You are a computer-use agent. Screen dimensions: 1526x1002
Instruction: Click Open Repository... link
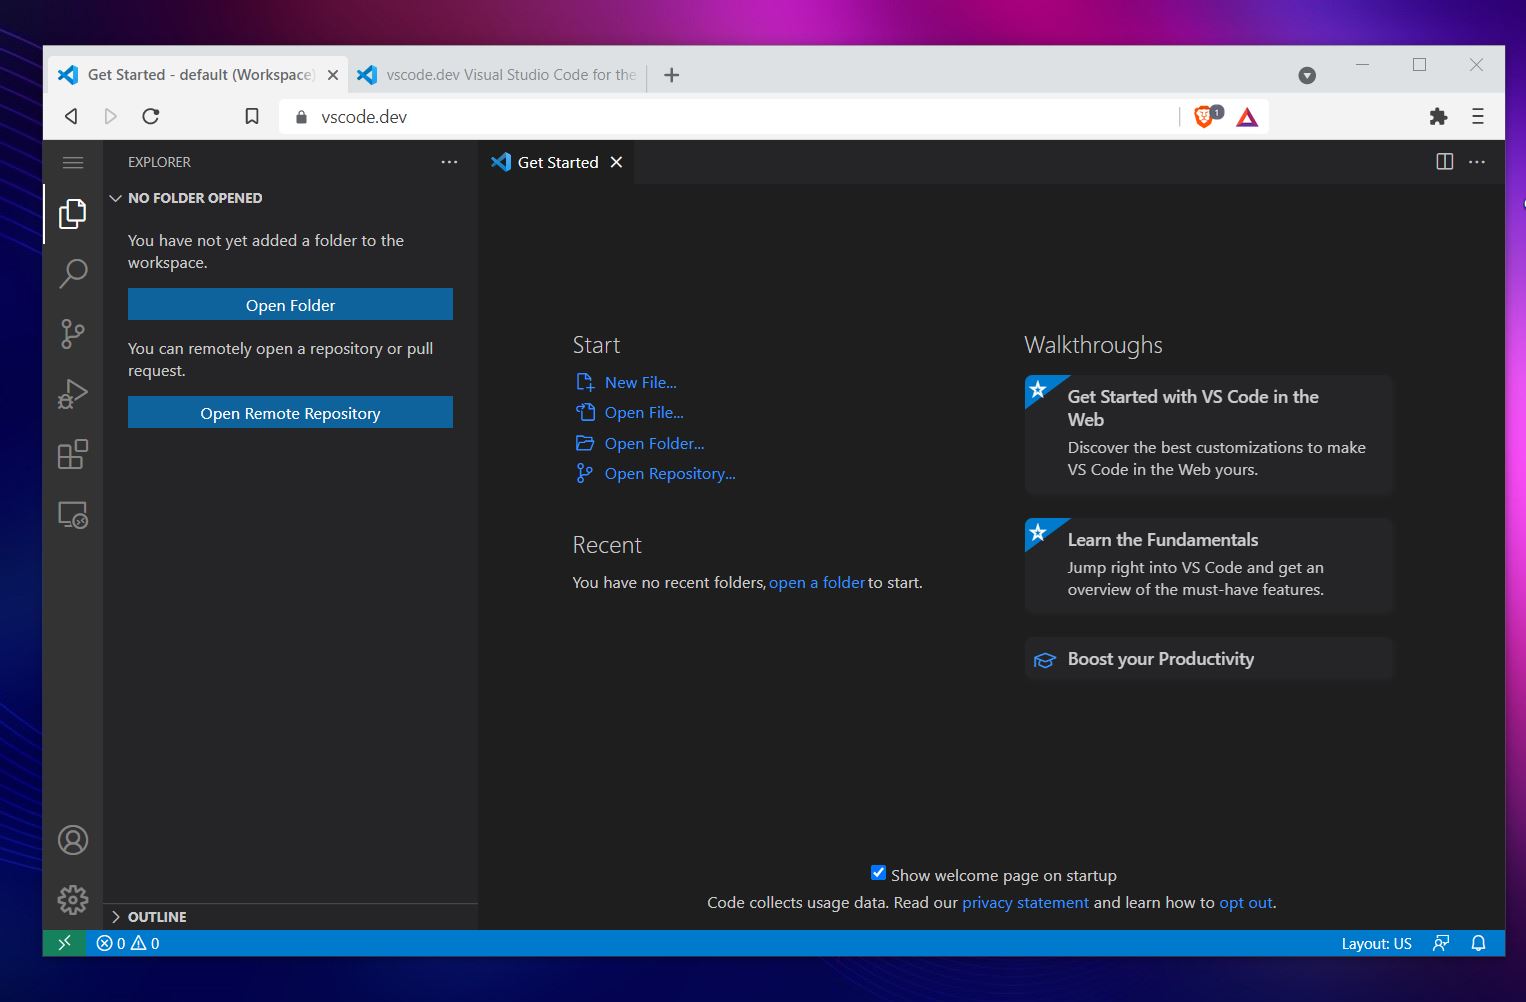(x=670, y=473)
